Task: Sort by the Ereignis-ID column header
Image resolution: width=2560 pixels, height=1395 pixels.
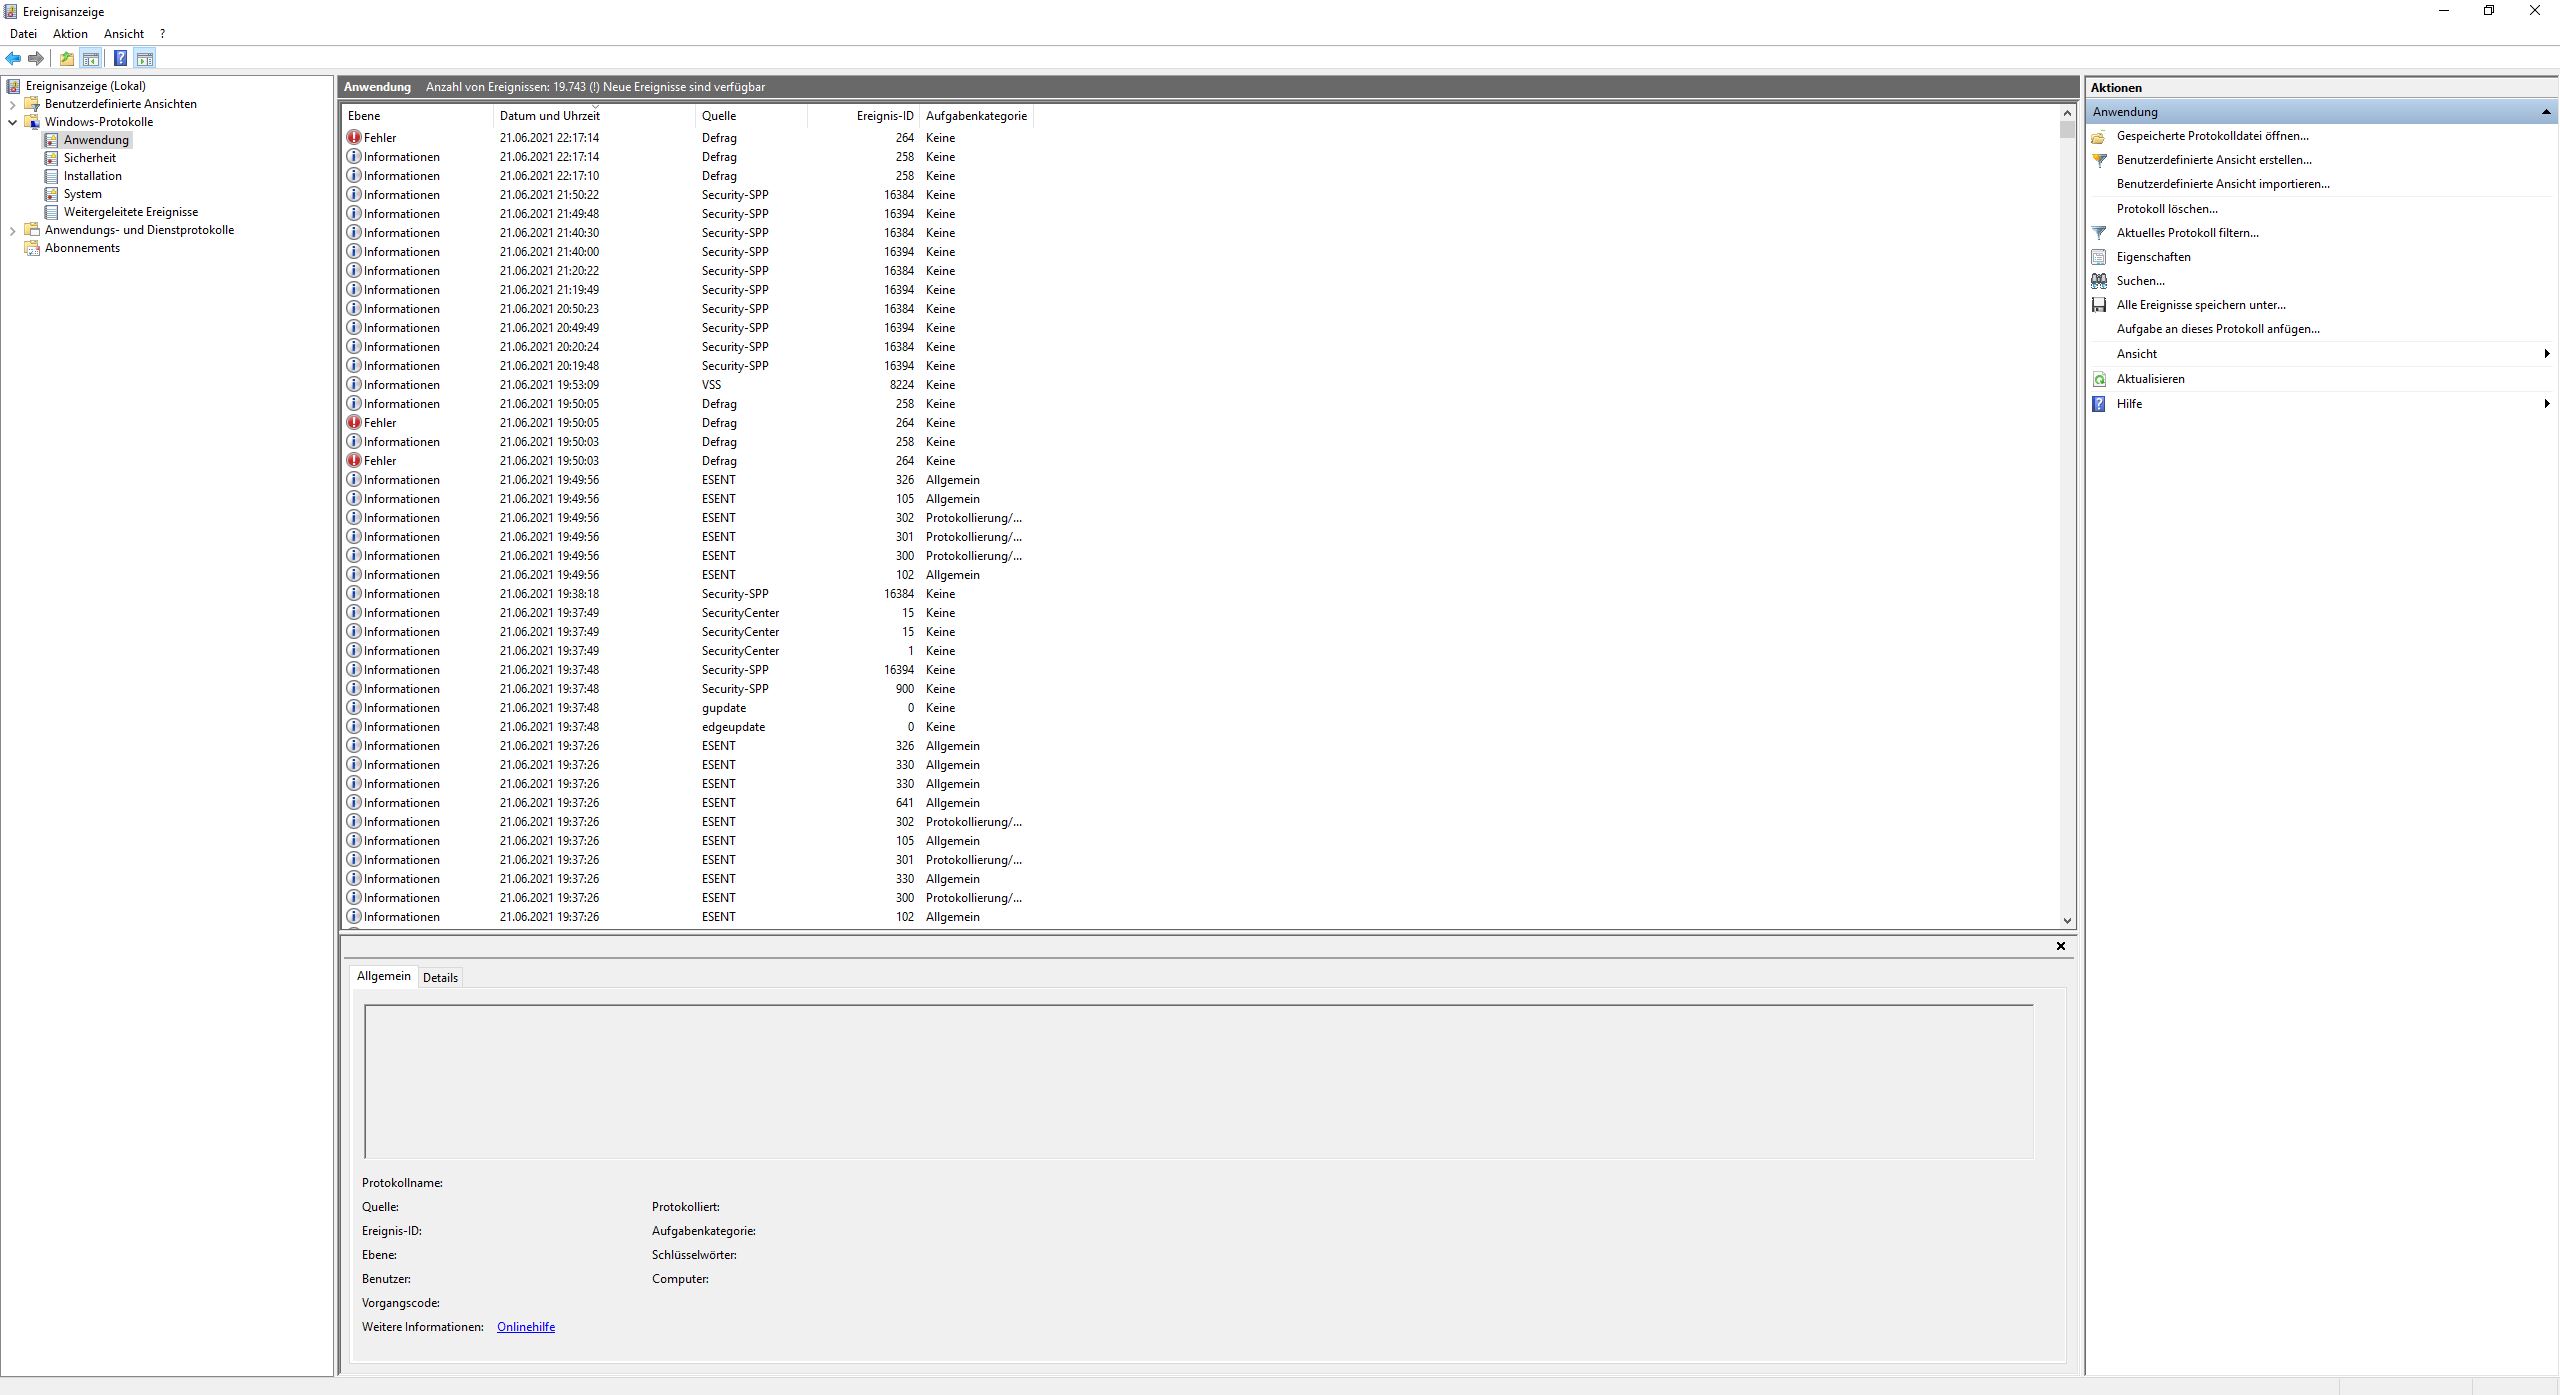Action: click(884, 116)
